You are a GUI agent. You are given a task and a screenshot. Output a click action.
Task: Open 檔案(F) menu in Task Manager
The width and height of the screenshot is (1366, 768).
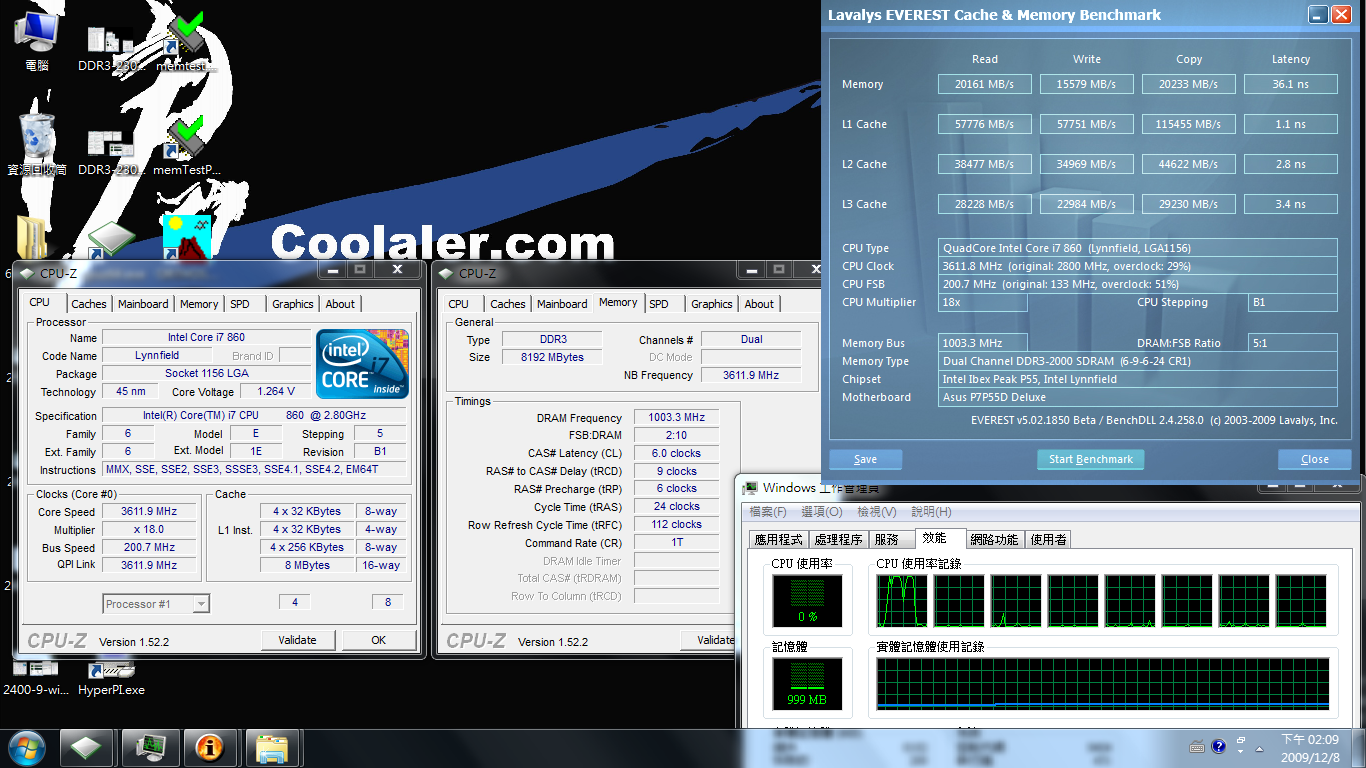click(x=768, y=512)
